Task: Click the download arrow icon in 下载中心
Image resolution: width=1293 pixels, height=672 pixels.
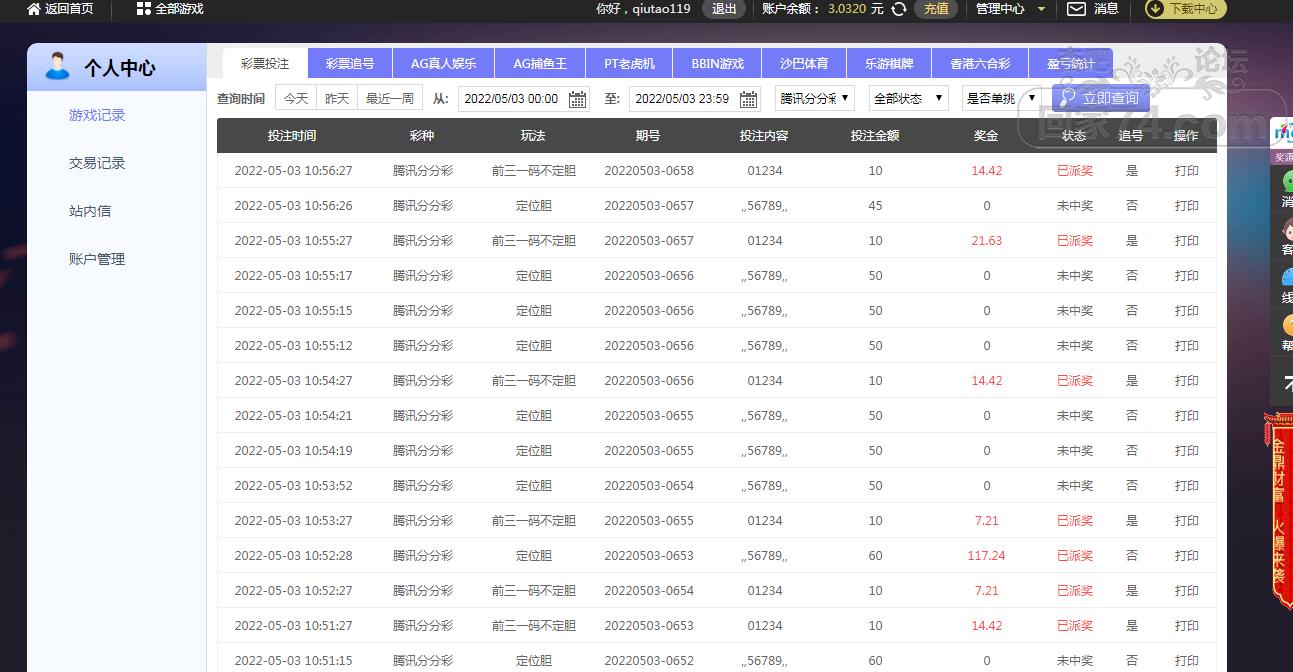Action: click(1156, 9)
